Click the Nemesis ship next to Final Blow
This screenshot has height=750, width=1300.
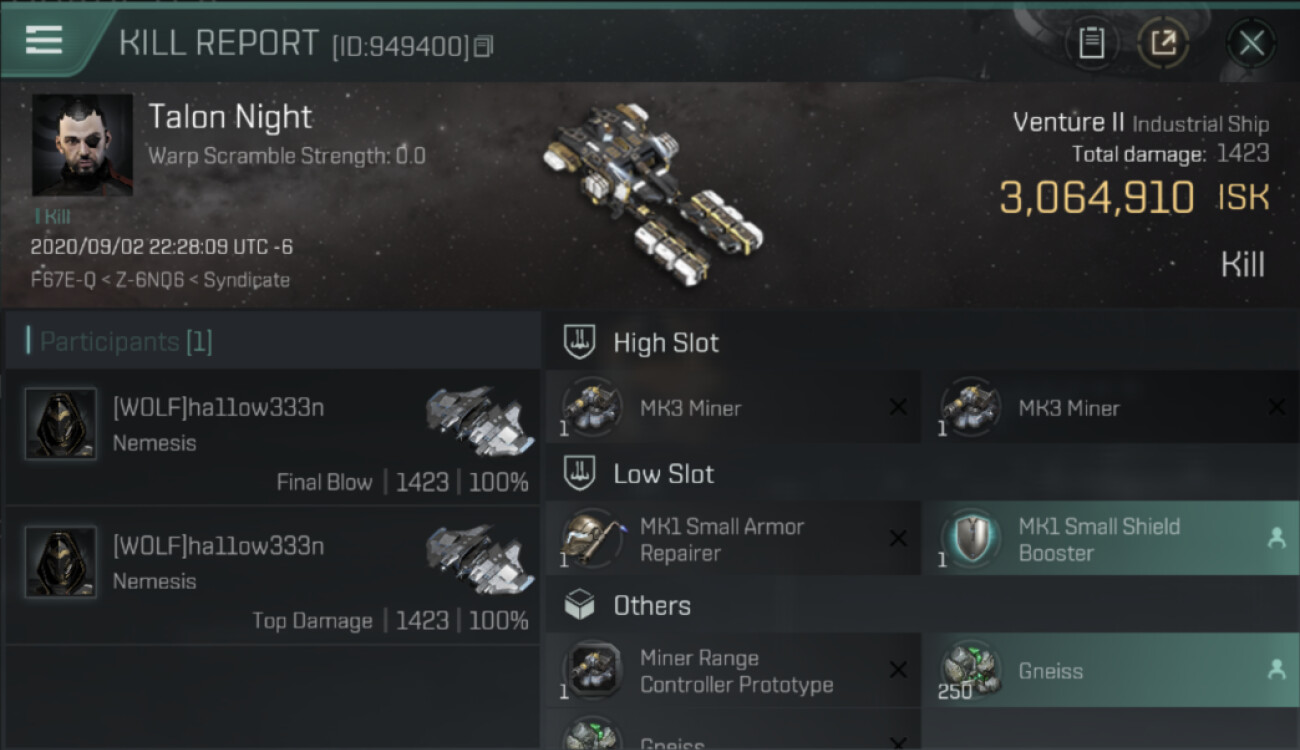click(477, 422)
